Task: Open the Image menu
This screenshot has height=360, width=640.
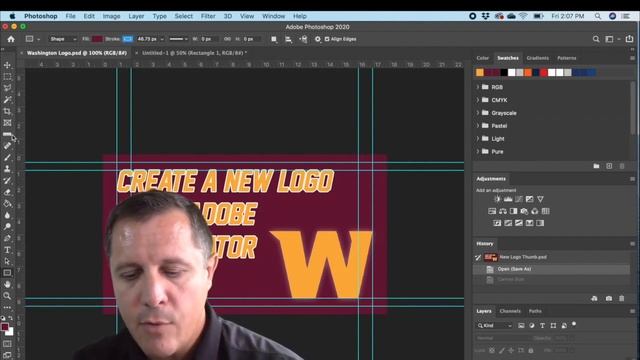Action: 111,16
